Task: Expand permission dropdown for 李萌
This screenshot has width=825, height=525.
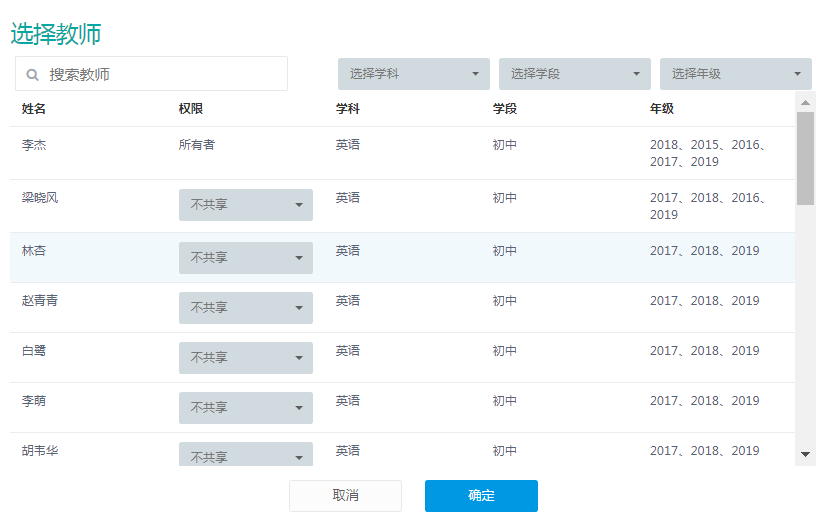Action: click(x=246, y=408)
